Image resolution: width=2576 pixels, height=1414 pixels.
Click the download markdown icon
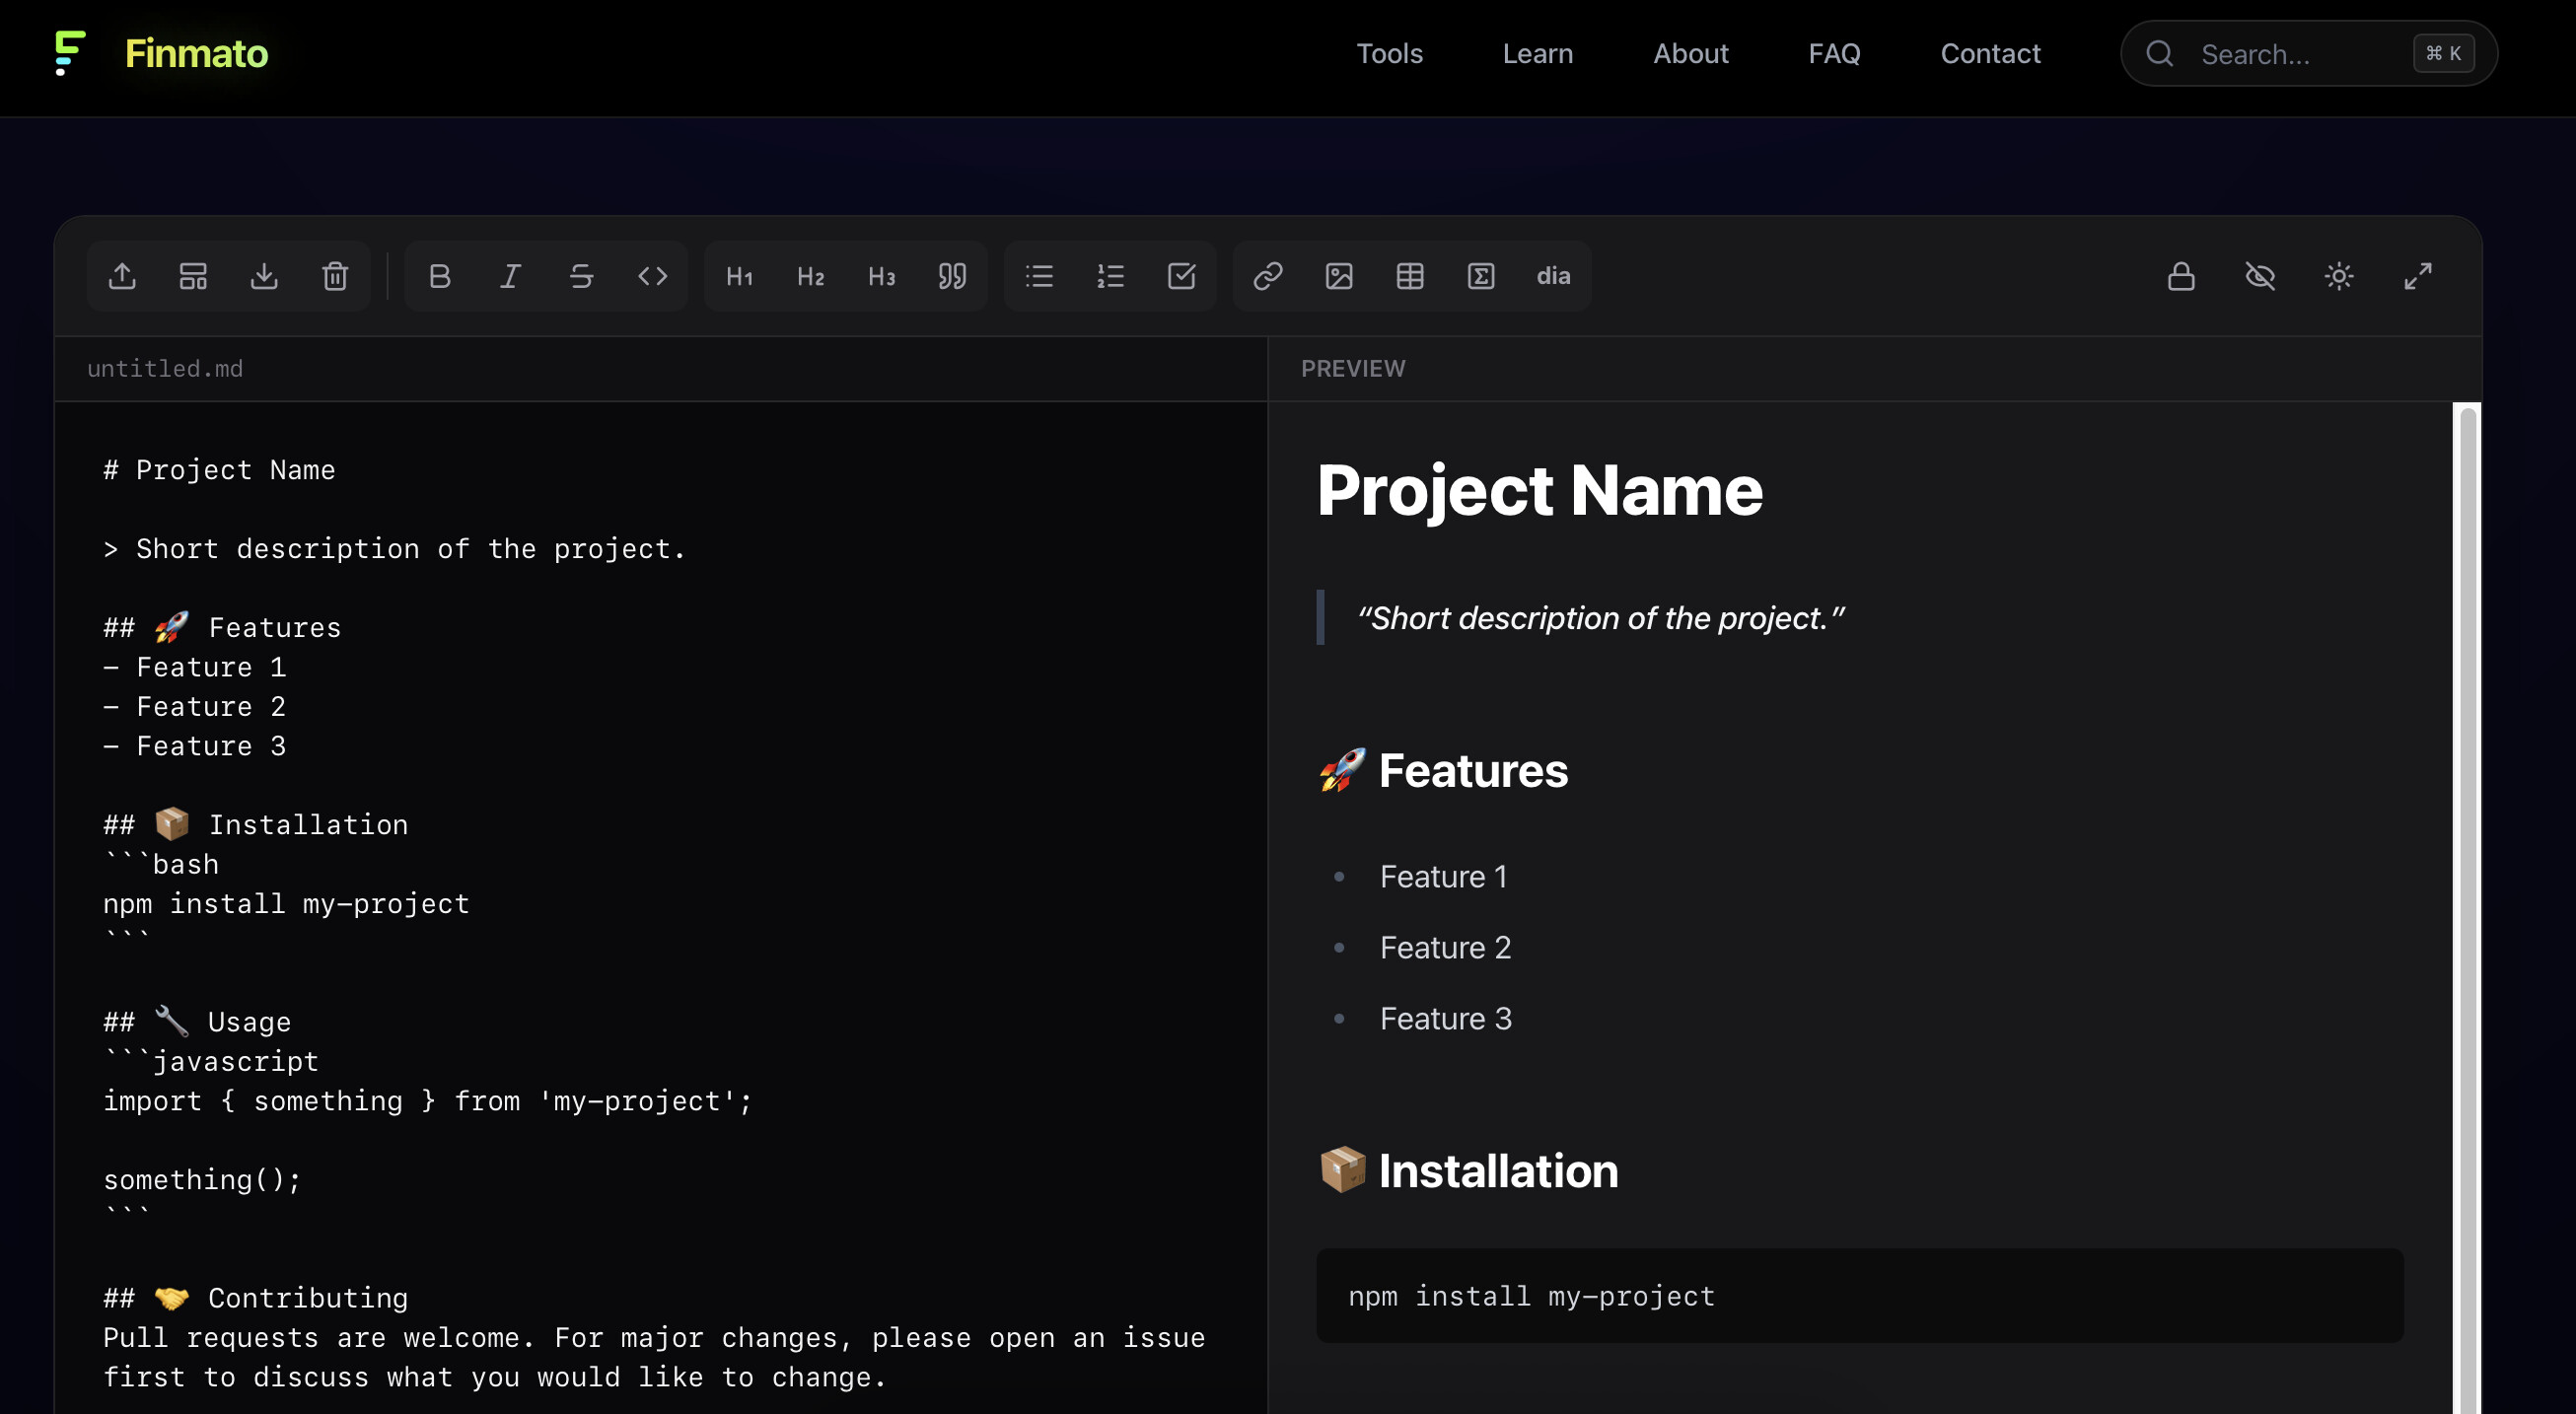pyautogui.click(x=264, y=276)
